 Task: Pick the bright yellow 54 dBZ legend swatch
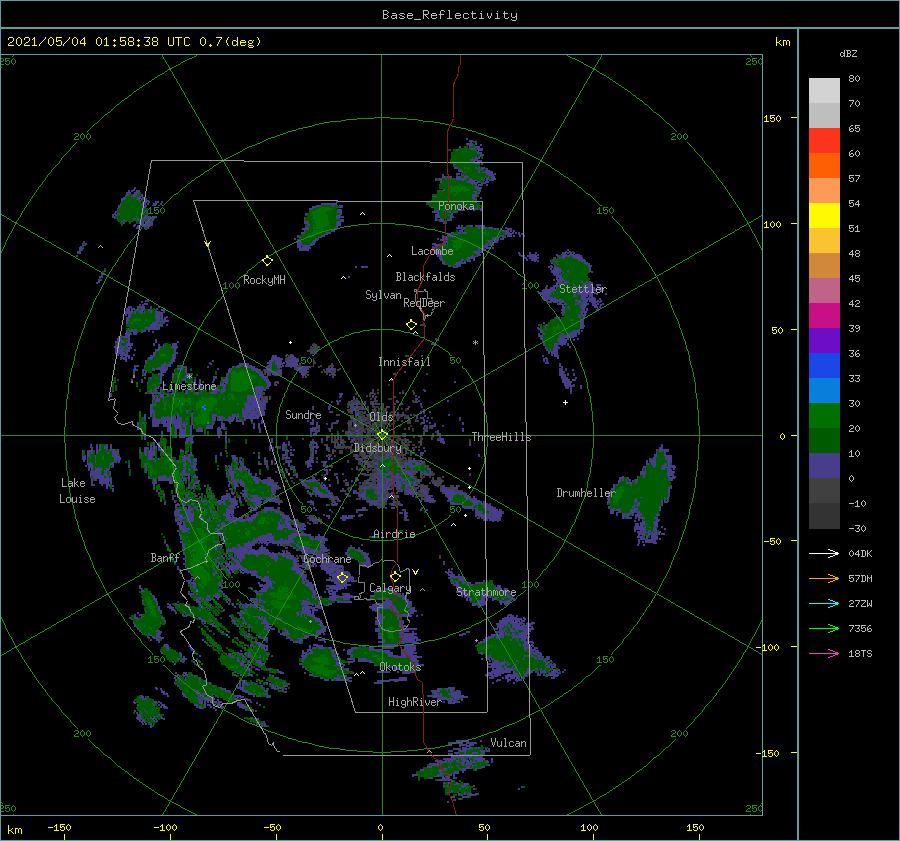tap(824, 215)
